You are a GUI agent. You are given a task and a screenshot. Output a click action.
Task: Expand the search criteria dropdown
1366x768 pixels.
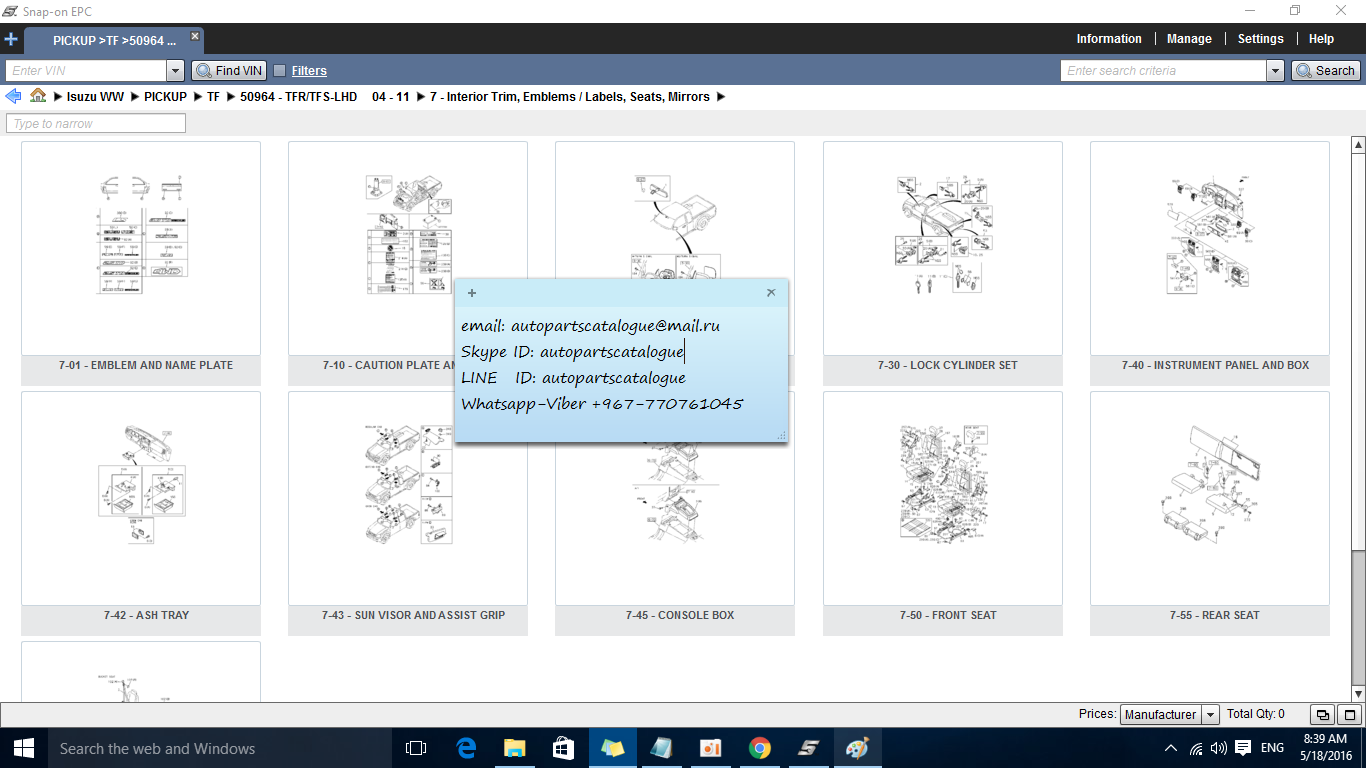(1275, 71)
